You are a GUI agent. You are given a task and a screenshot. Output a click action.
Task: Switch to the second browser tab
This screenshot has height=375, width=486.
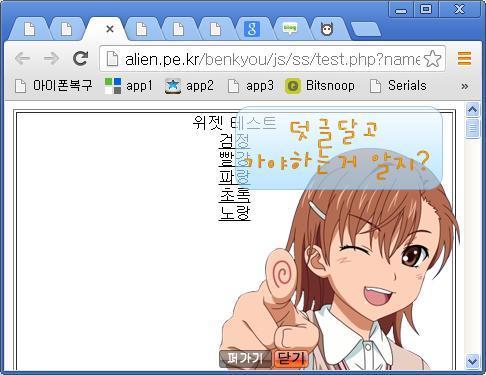[66, 29]
